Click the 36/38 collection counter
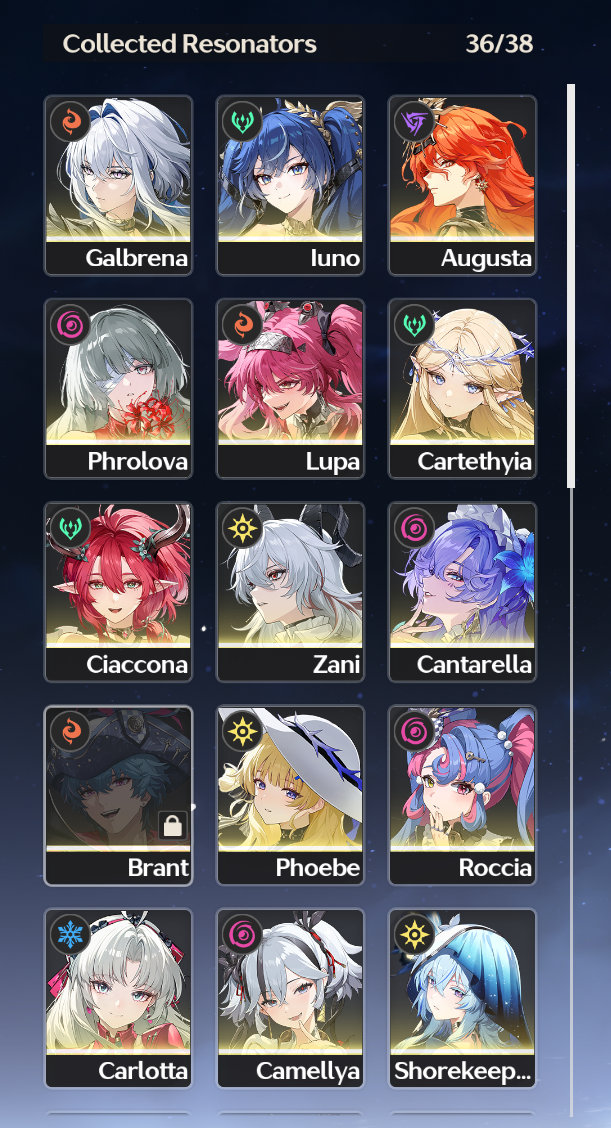The image size is (611, 1128). point(499,44)
